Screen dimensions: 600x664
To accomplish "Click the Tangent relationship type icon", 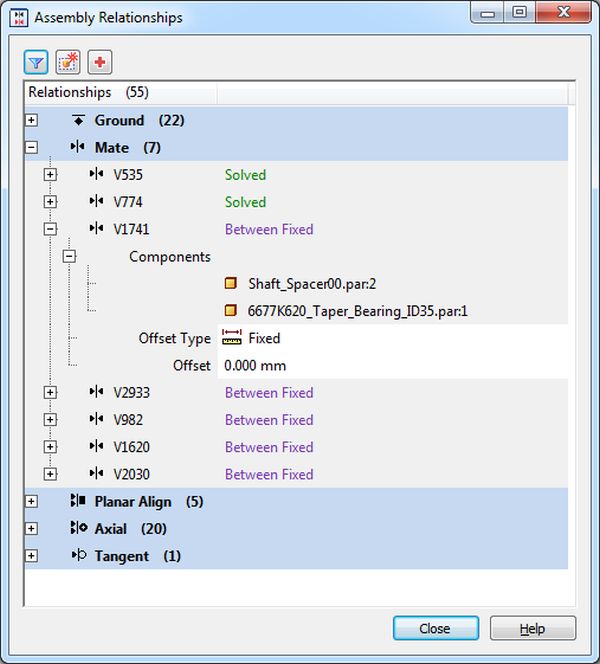I will tap(79, 555).
